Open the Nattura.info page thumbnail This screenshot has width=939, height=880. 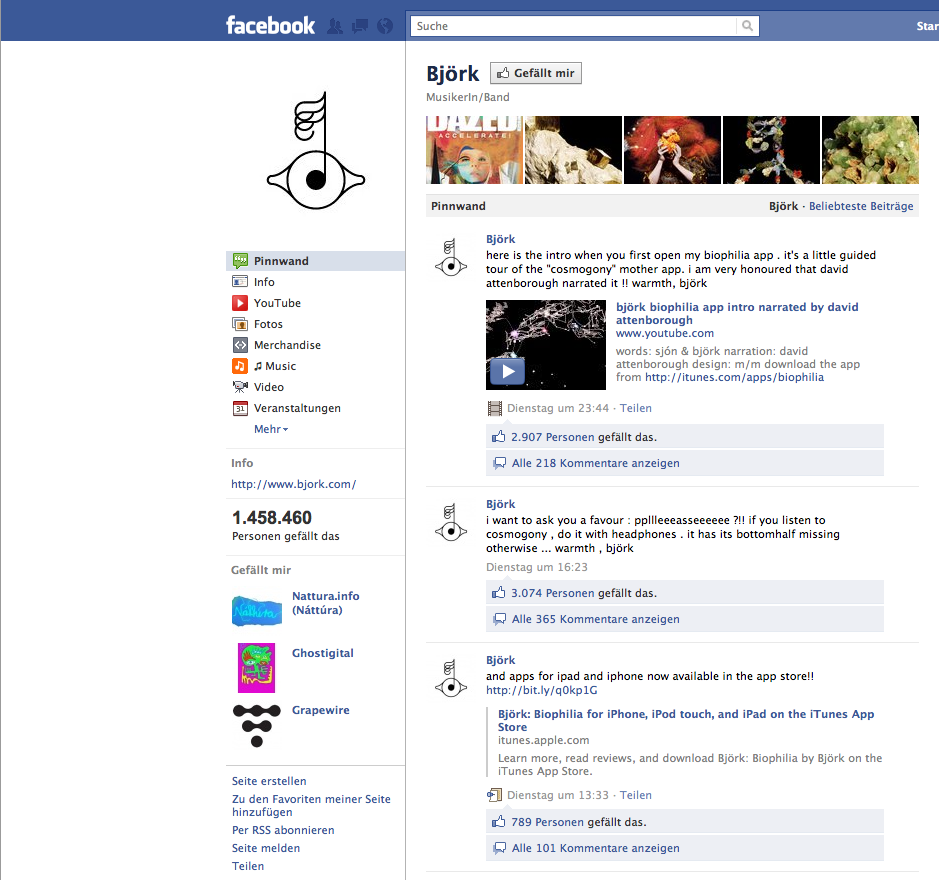pos(256,610)
